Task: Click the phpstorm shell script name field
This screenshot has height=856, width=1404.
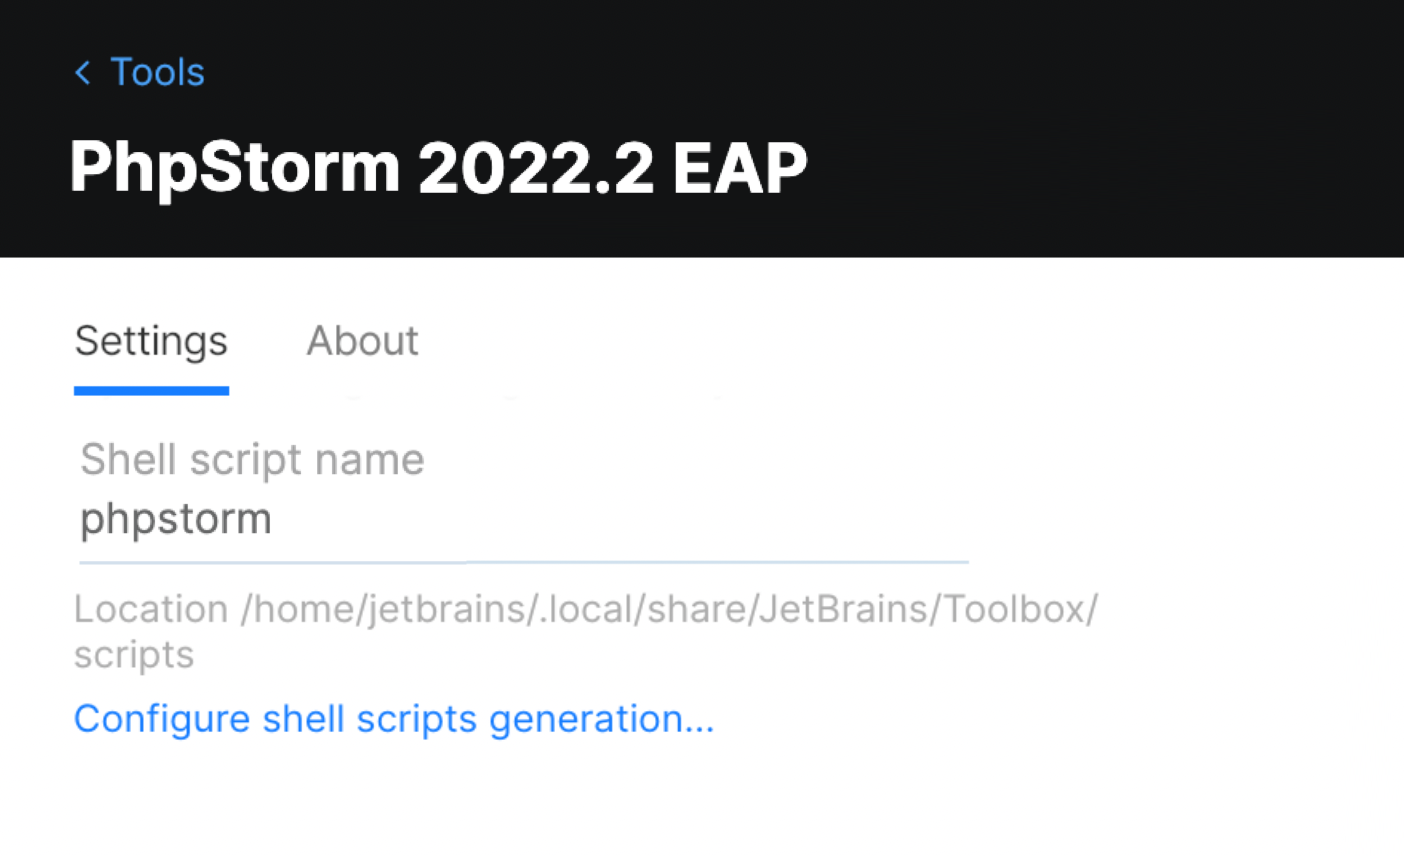Action: pyautogui.click(x=400, y=519)
